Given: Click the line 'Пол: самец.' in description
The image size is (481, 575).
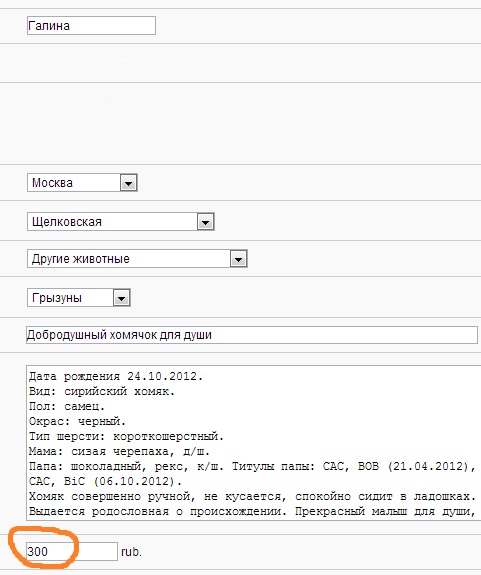Looking at the screenshot, I should pos(67,407).
